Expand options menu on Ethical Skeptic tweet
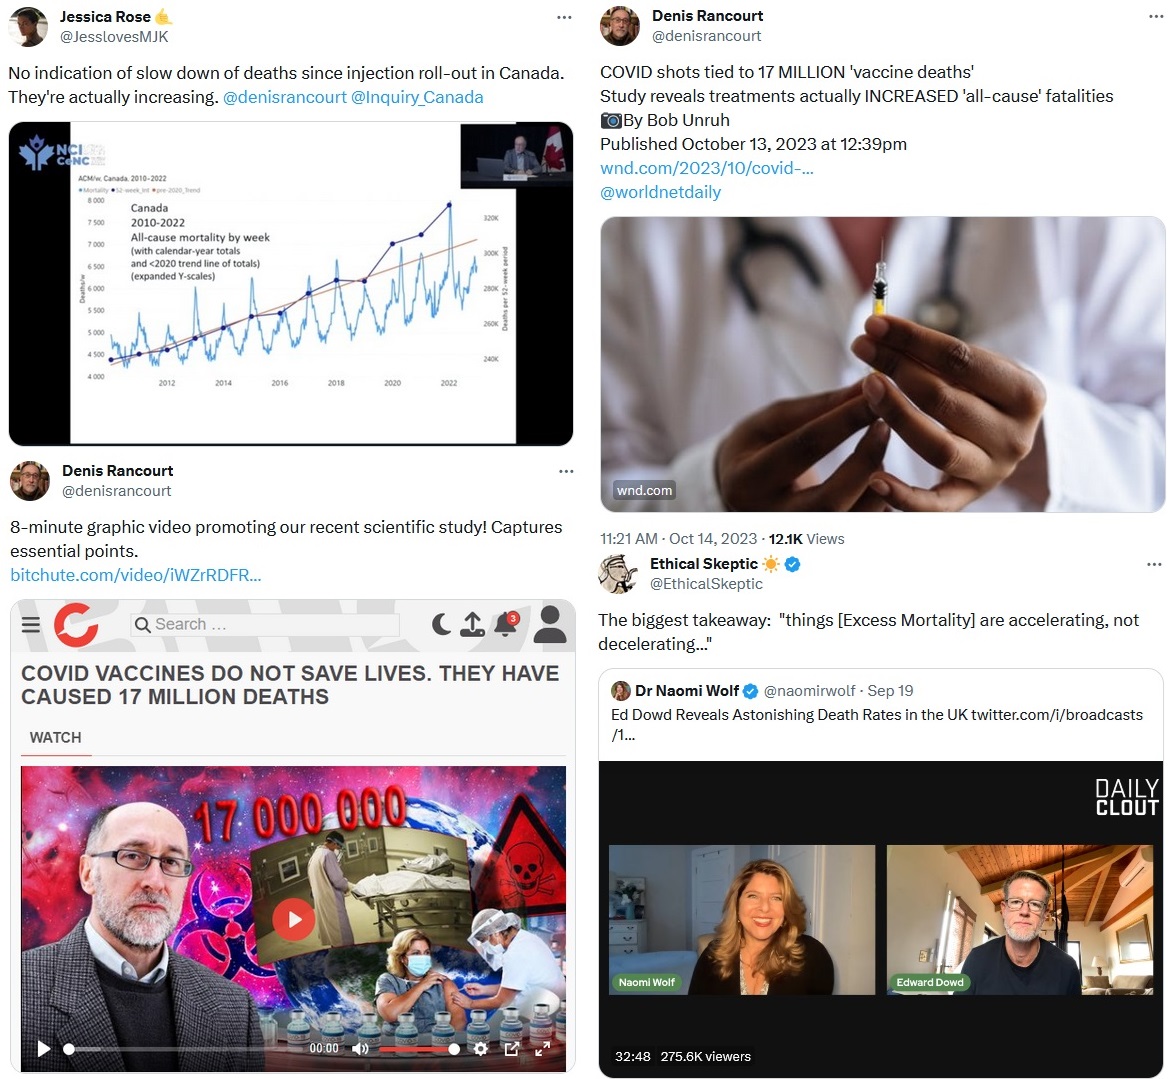The width and height of the screenshot is (1175, 1079). (1155, 564)
